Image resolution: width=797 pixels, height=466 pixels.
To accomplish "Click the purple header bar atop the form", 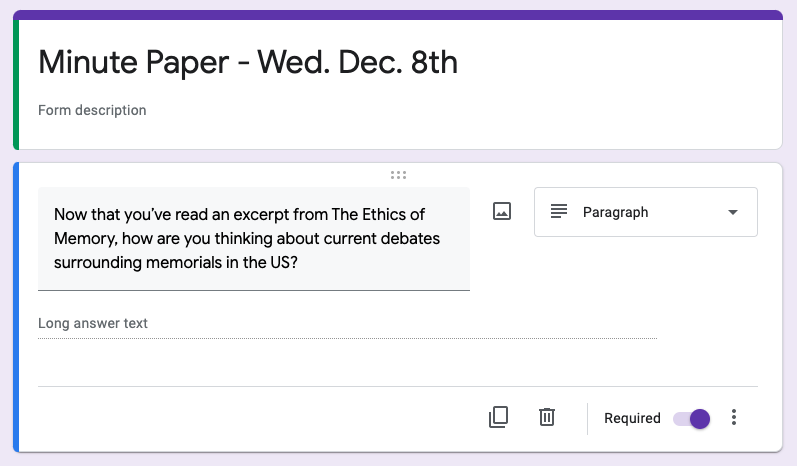I will tap(398, 15).
